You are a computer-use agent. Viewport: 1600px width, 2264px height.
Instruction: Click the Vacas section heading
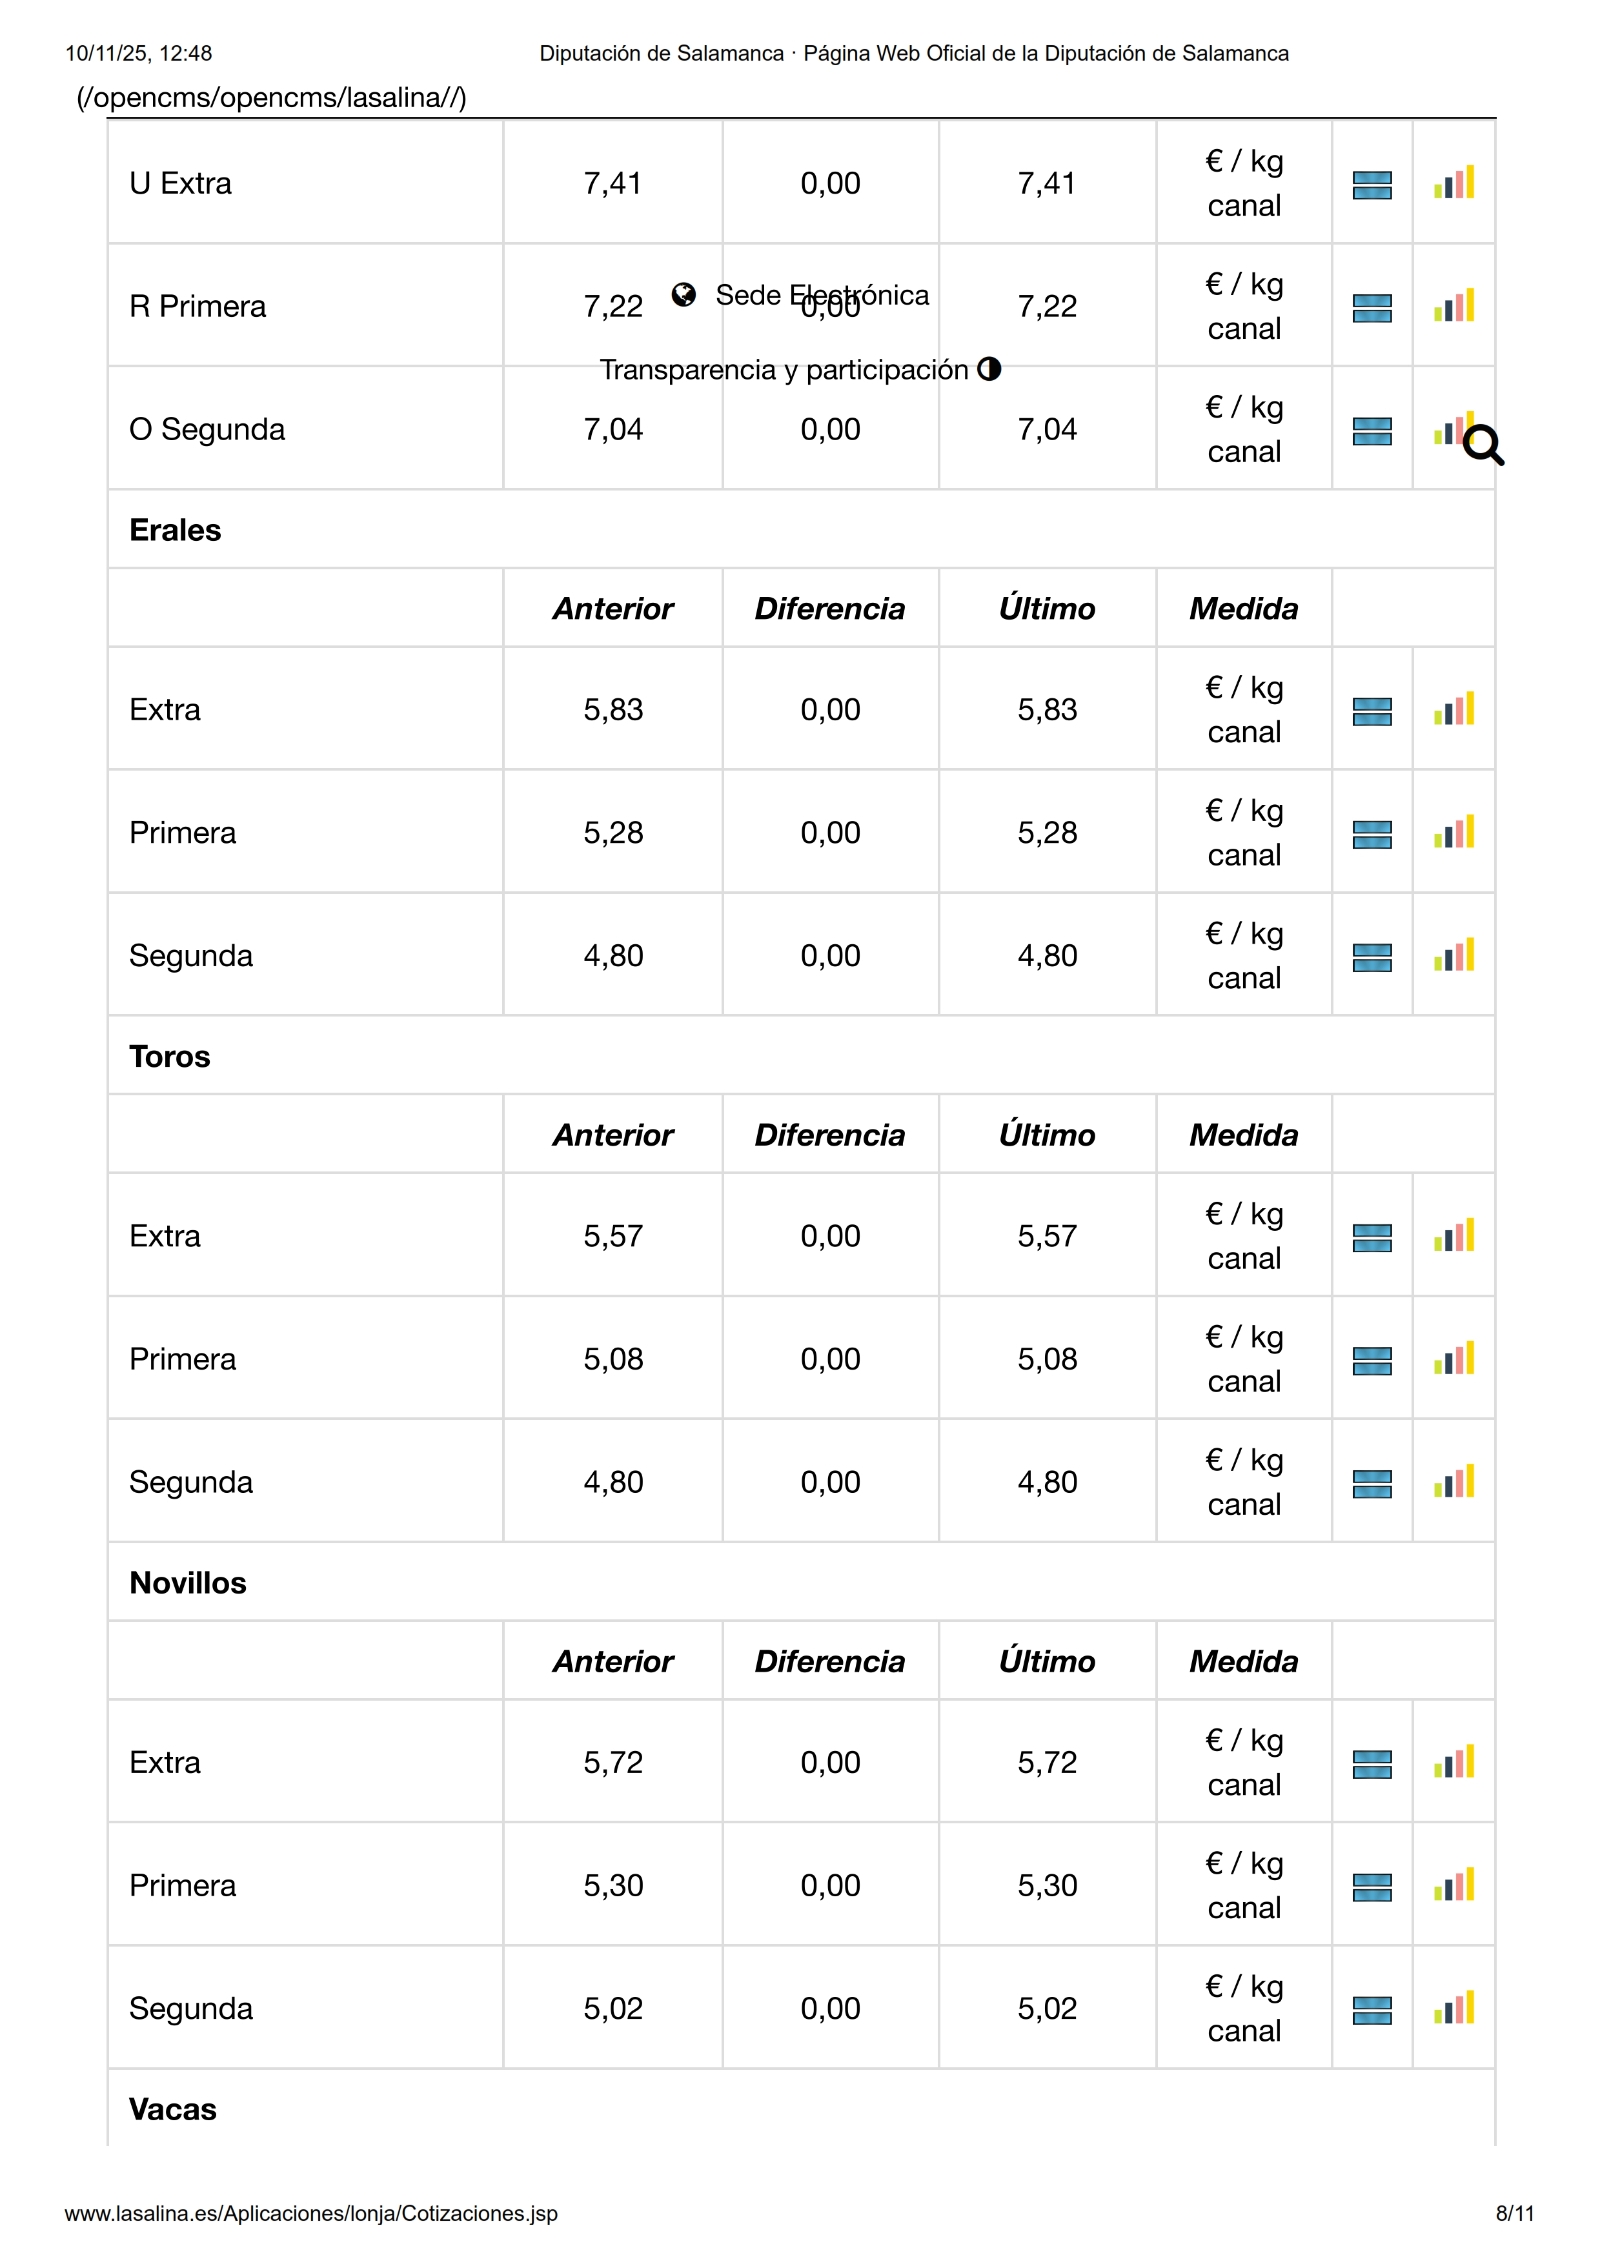(173, 2109)
